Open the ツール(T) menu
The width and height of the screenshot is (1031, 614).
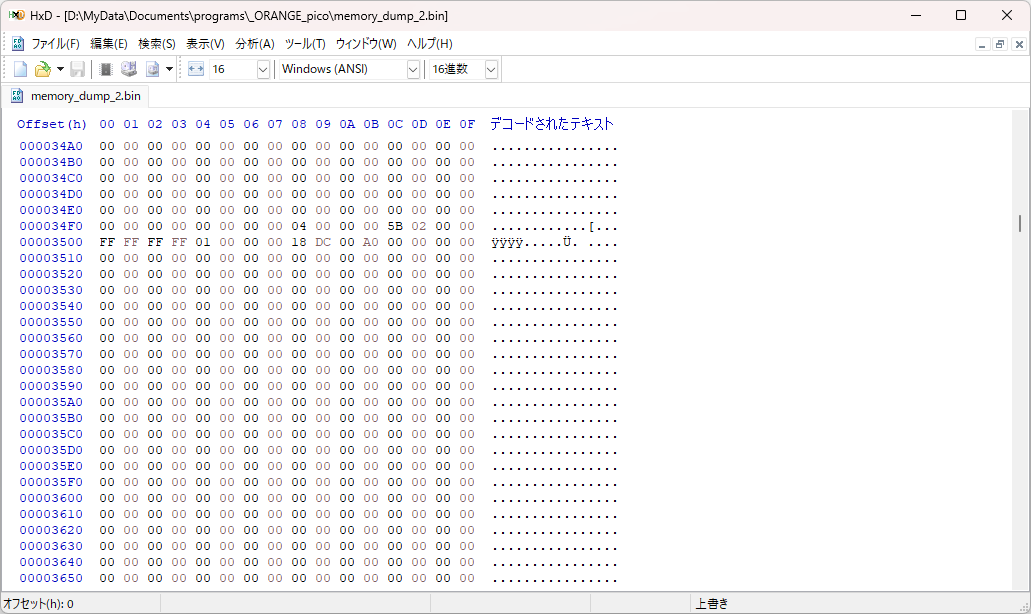(305, 44)
